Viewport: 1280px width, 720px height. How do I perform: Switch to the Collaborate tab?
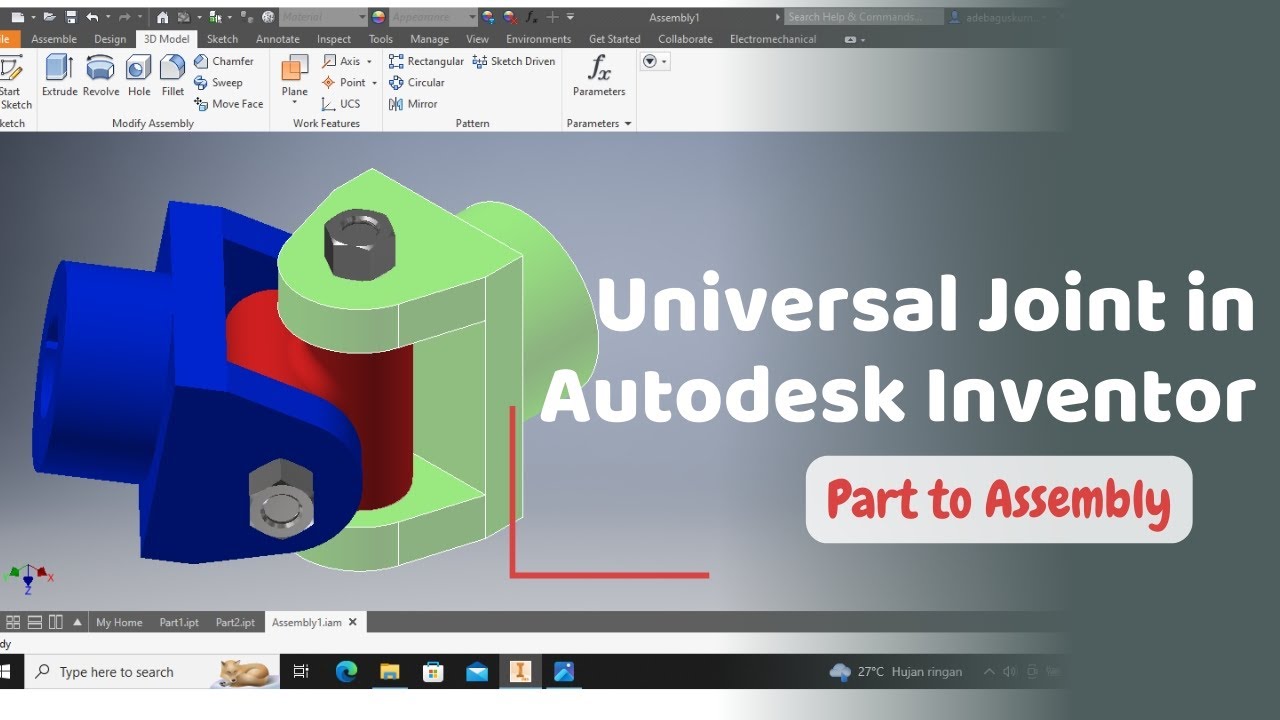tap(686, 39)
